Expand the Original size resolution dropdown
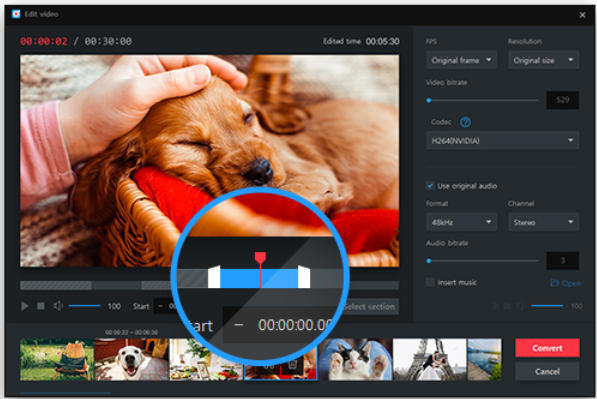 [544, 60]
